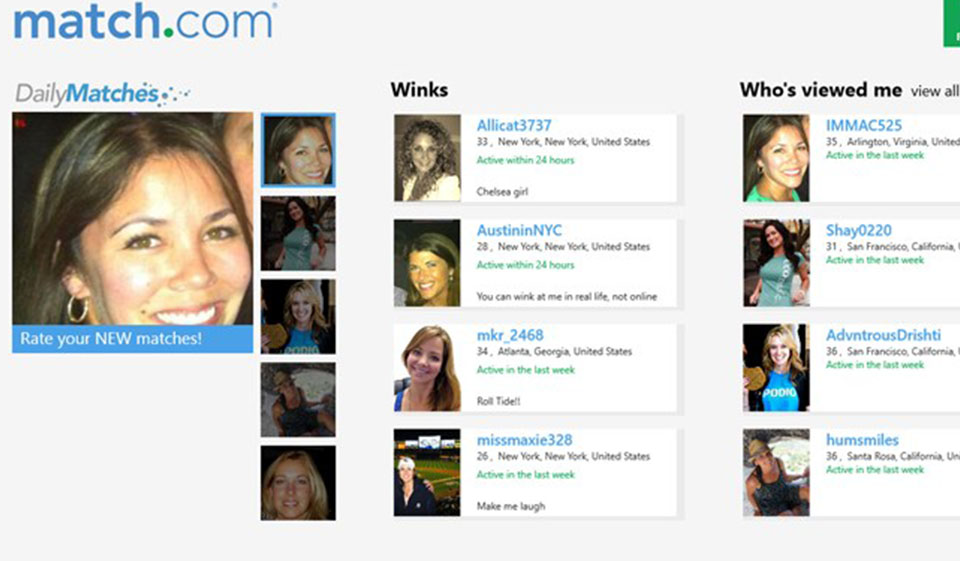This screenshot has height=561, width=960.
Task: Choose Daily Matches thumbnail with blue PODIO shirt
Action: coord(298,316)
